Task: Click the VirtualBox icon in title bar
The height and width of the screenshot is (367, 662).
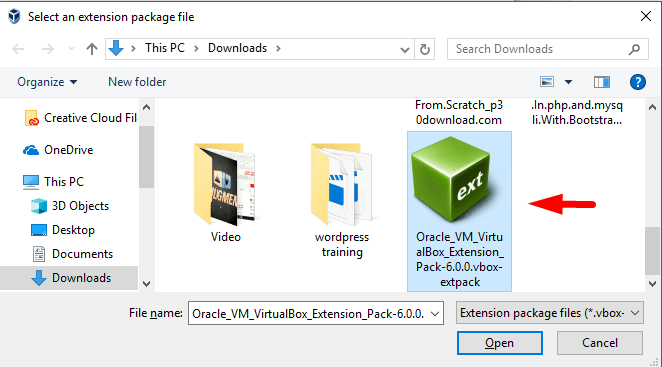Action: (14, 16)
